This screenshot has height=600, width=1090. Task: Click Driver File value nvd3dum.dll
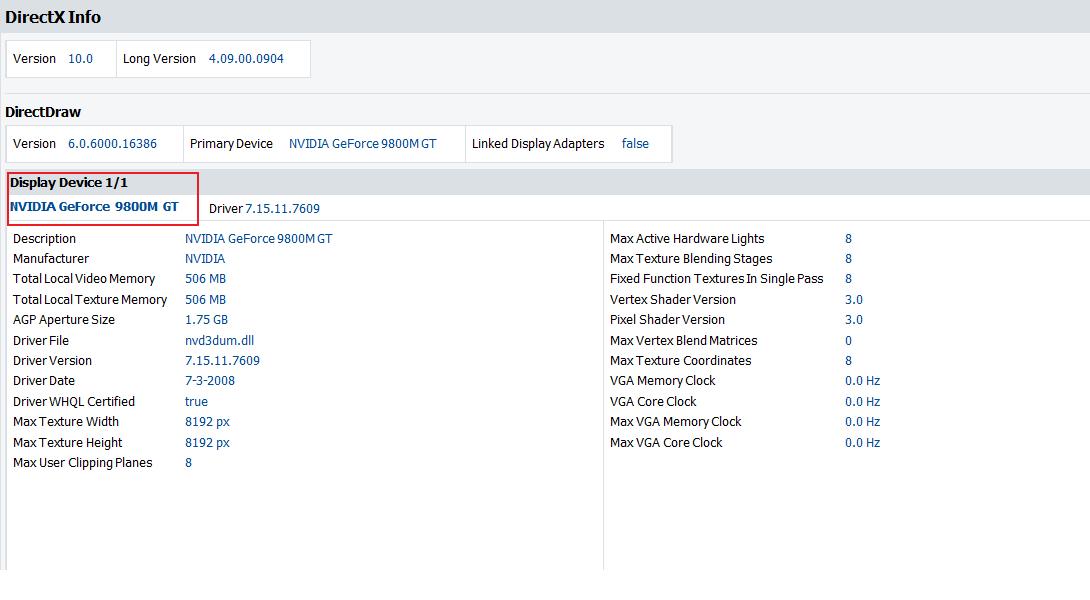pyautogui.click(x=219, y=341)
